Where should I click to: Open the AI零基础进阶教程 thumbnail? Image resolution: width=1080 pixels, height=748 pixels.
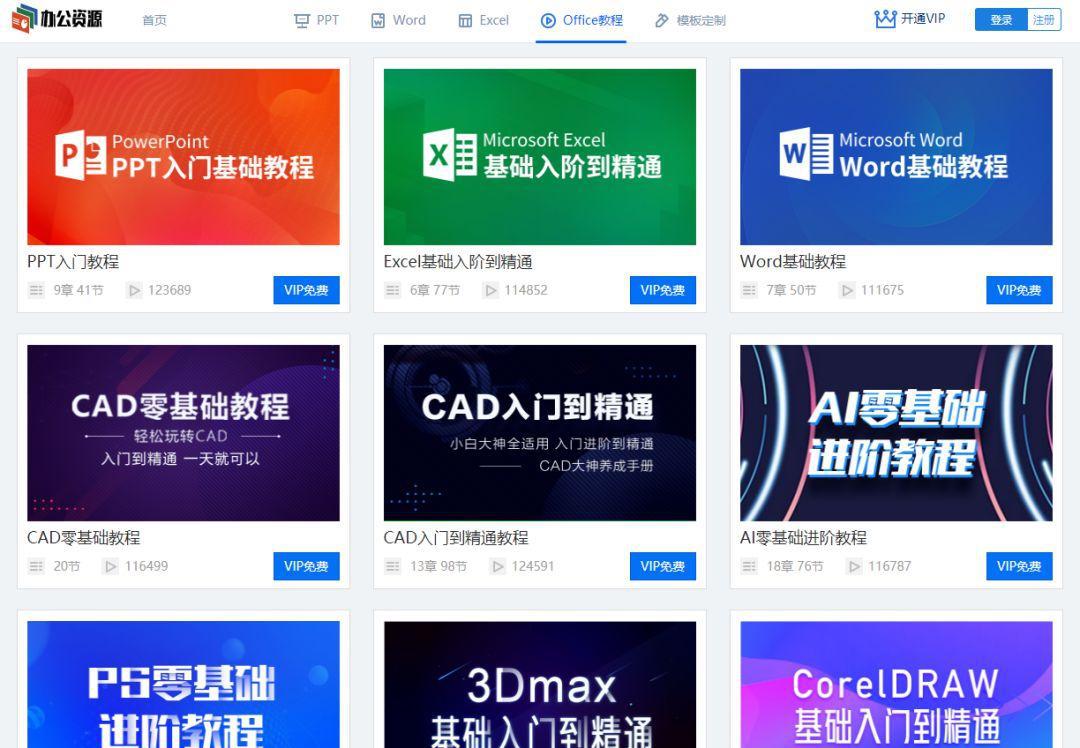click(896, 433)
